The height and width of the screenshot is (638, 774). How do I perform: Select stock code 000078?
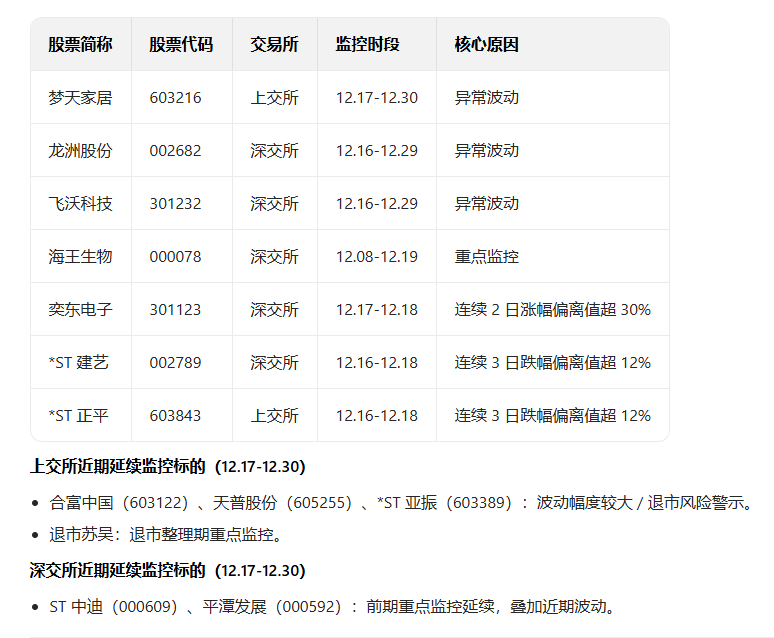click(175, 257)
